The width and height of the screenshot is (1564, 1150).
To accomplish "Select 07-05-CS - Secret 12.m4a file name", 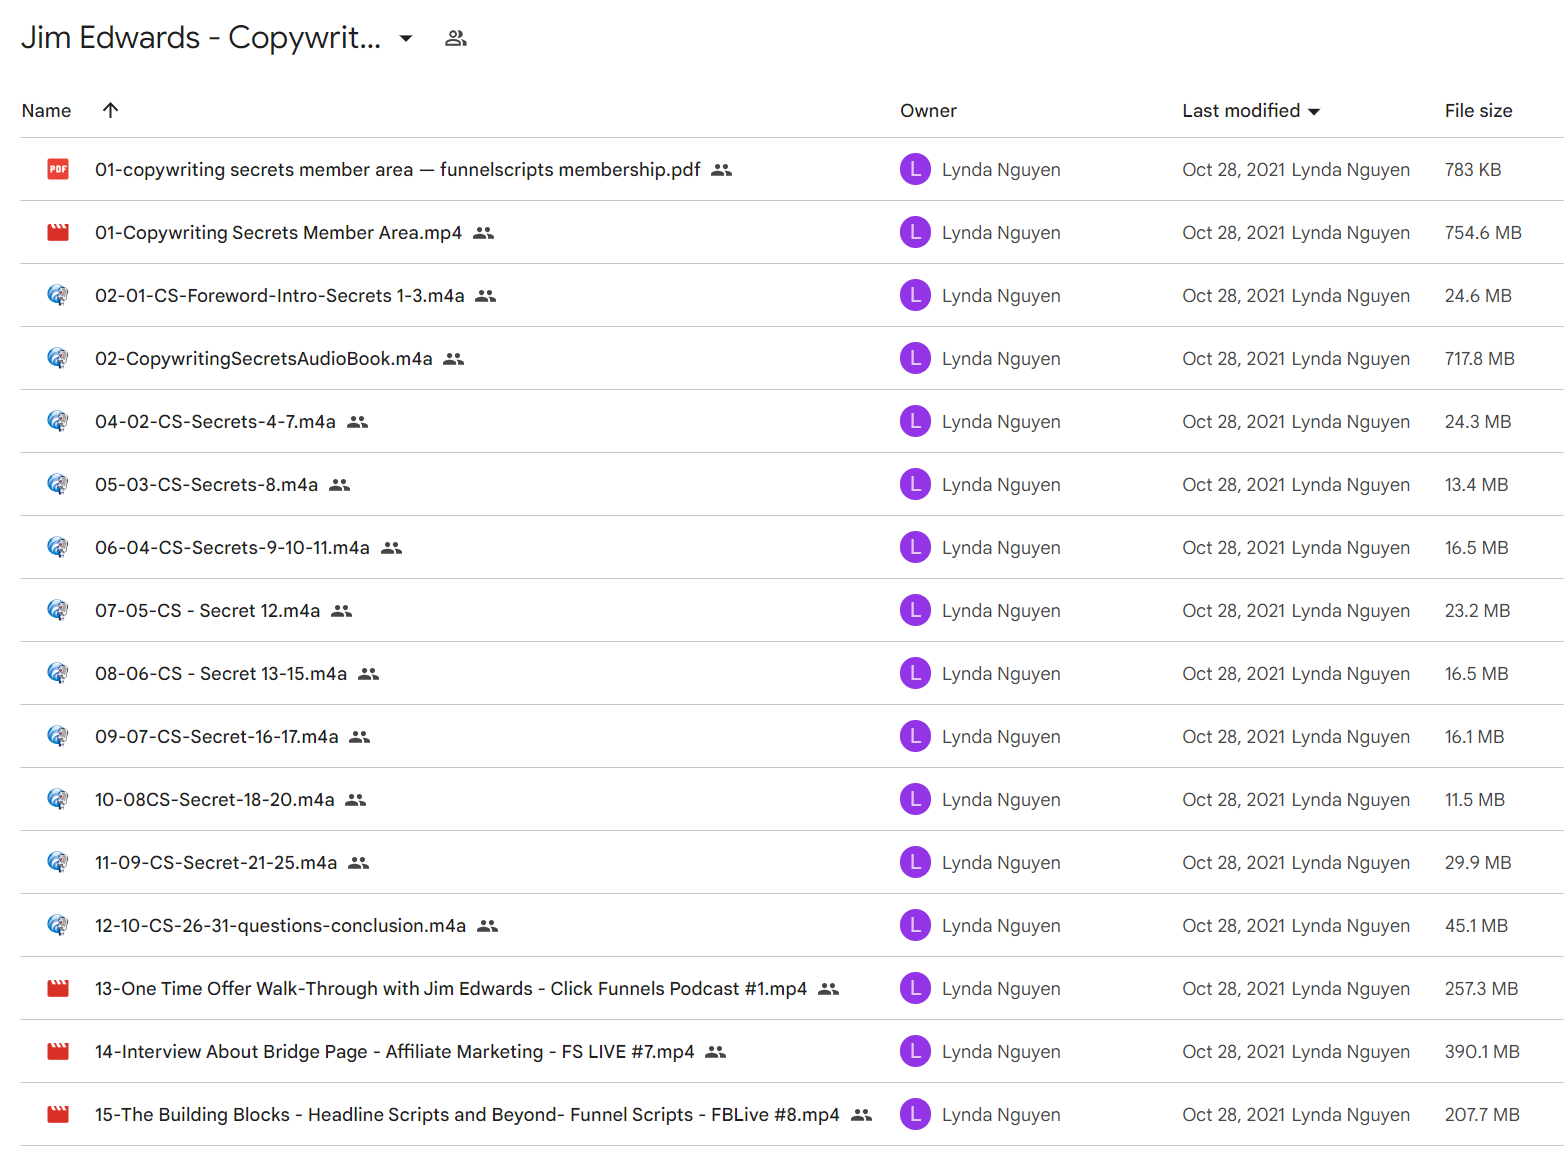I will pos(207,611).
